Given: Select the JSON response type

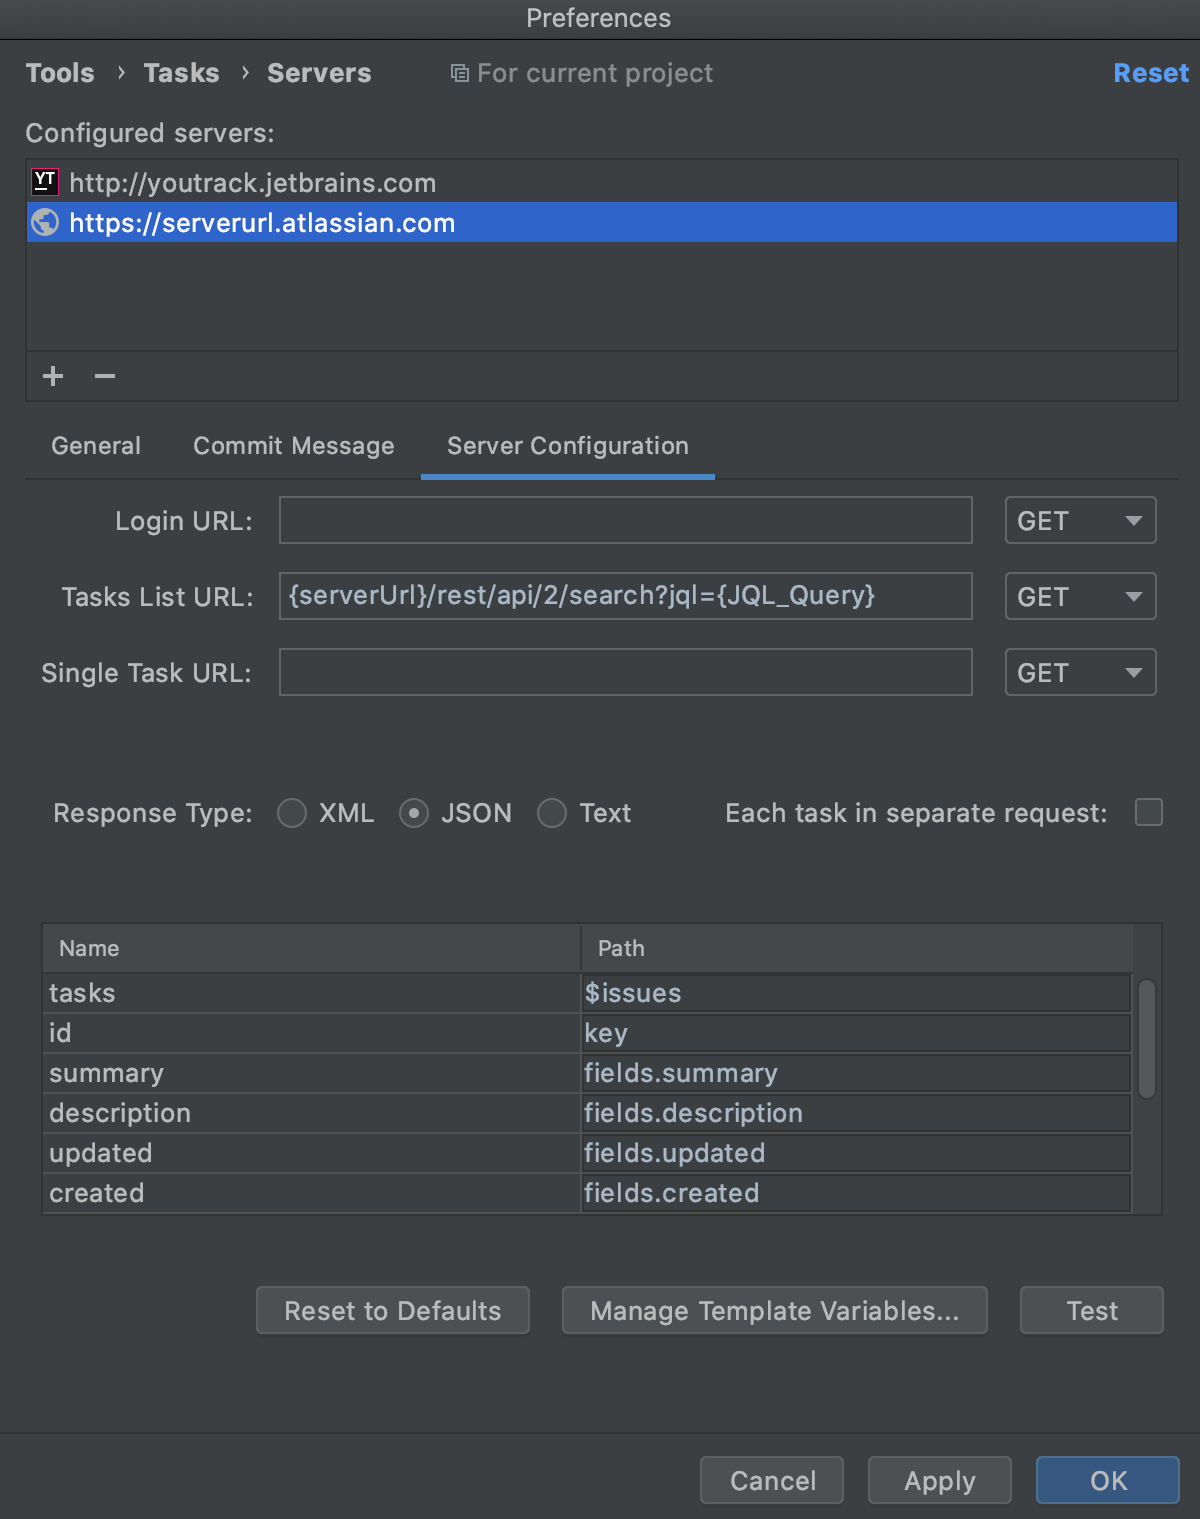Looking at the screenshot, I should click(x=414, y=813).
